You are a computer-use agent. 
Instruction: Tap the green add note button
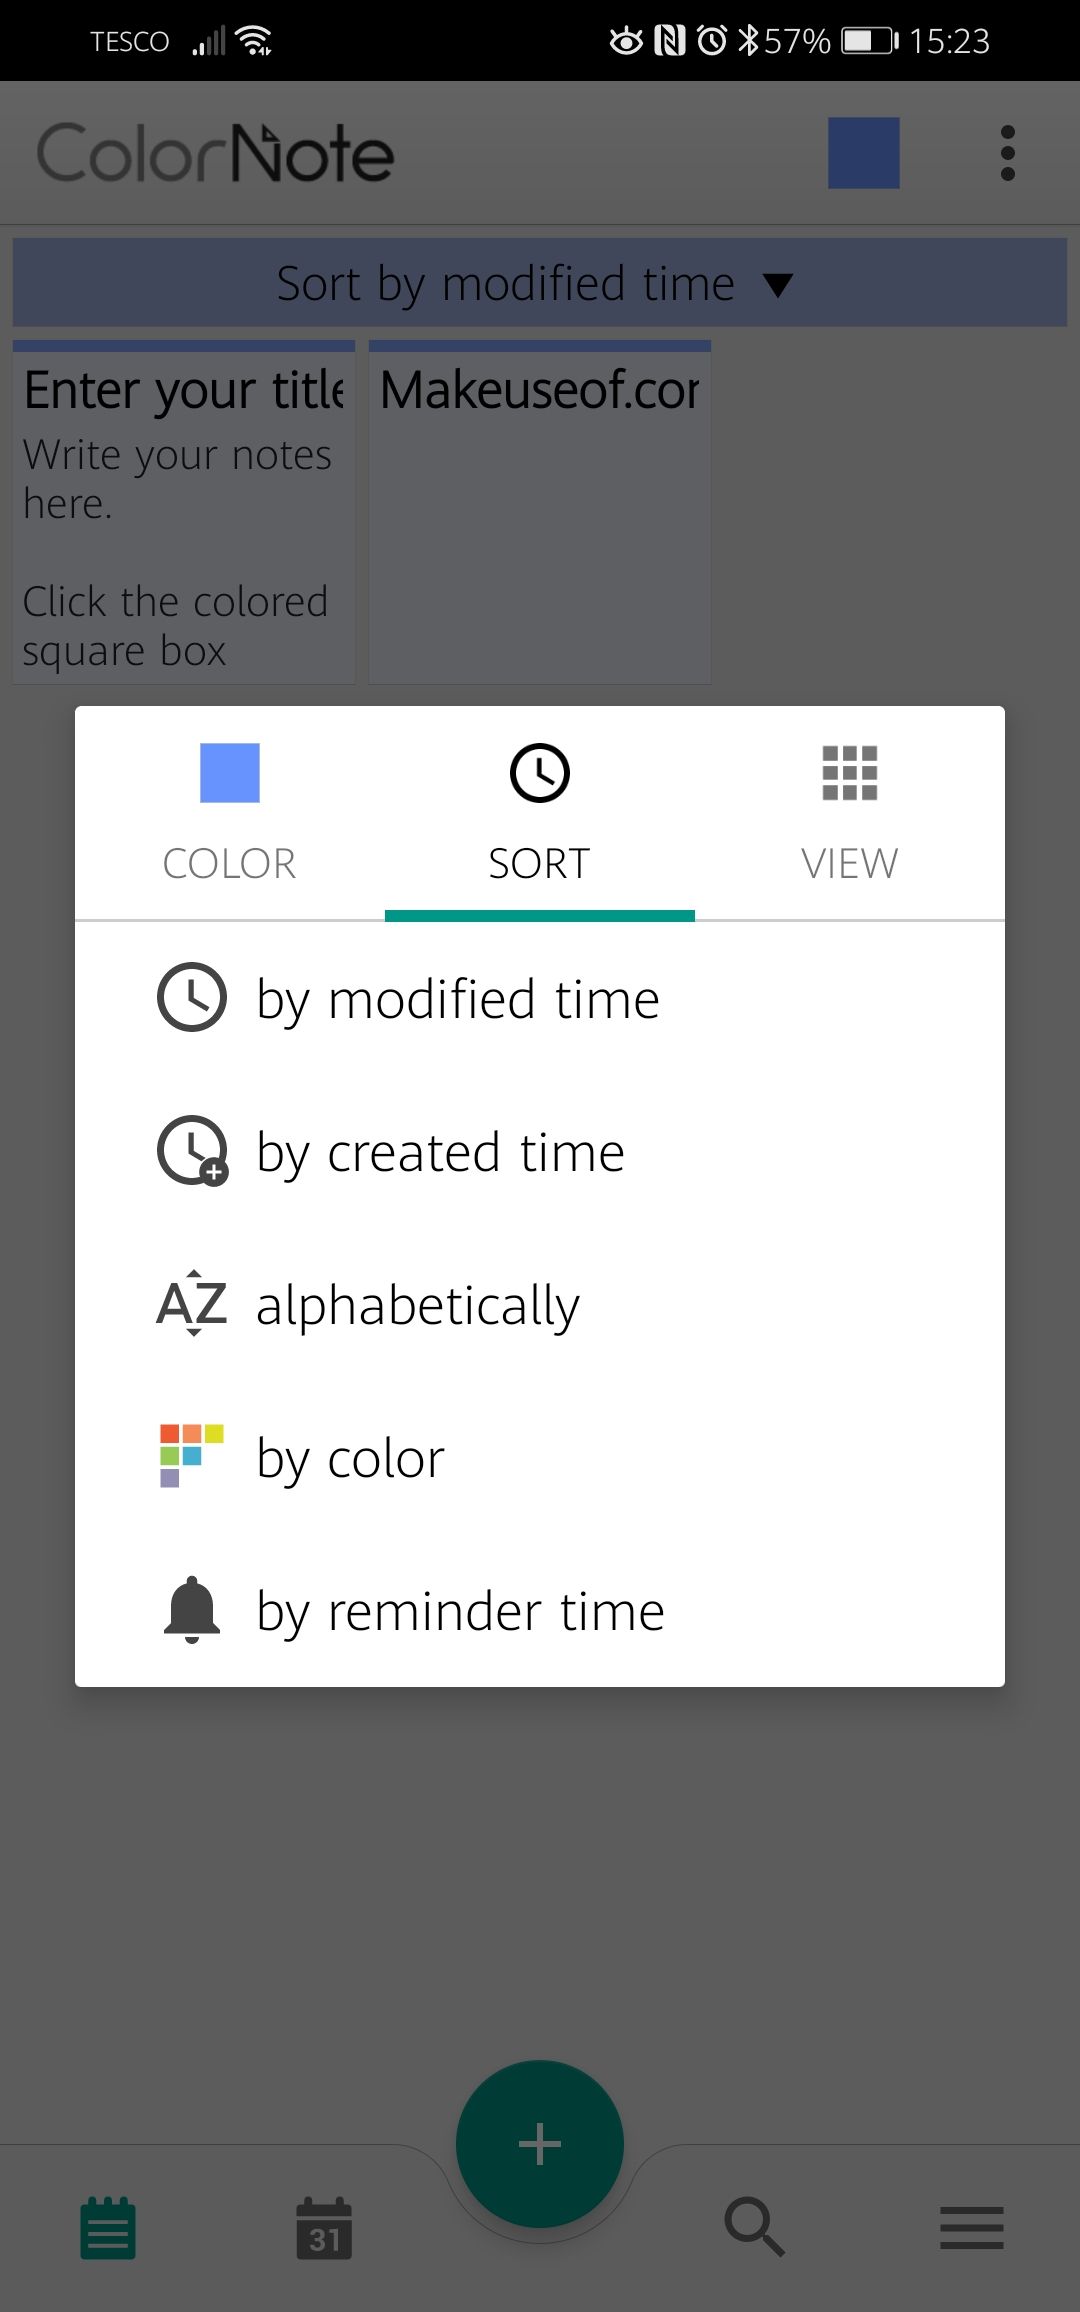coord(540,2143)
